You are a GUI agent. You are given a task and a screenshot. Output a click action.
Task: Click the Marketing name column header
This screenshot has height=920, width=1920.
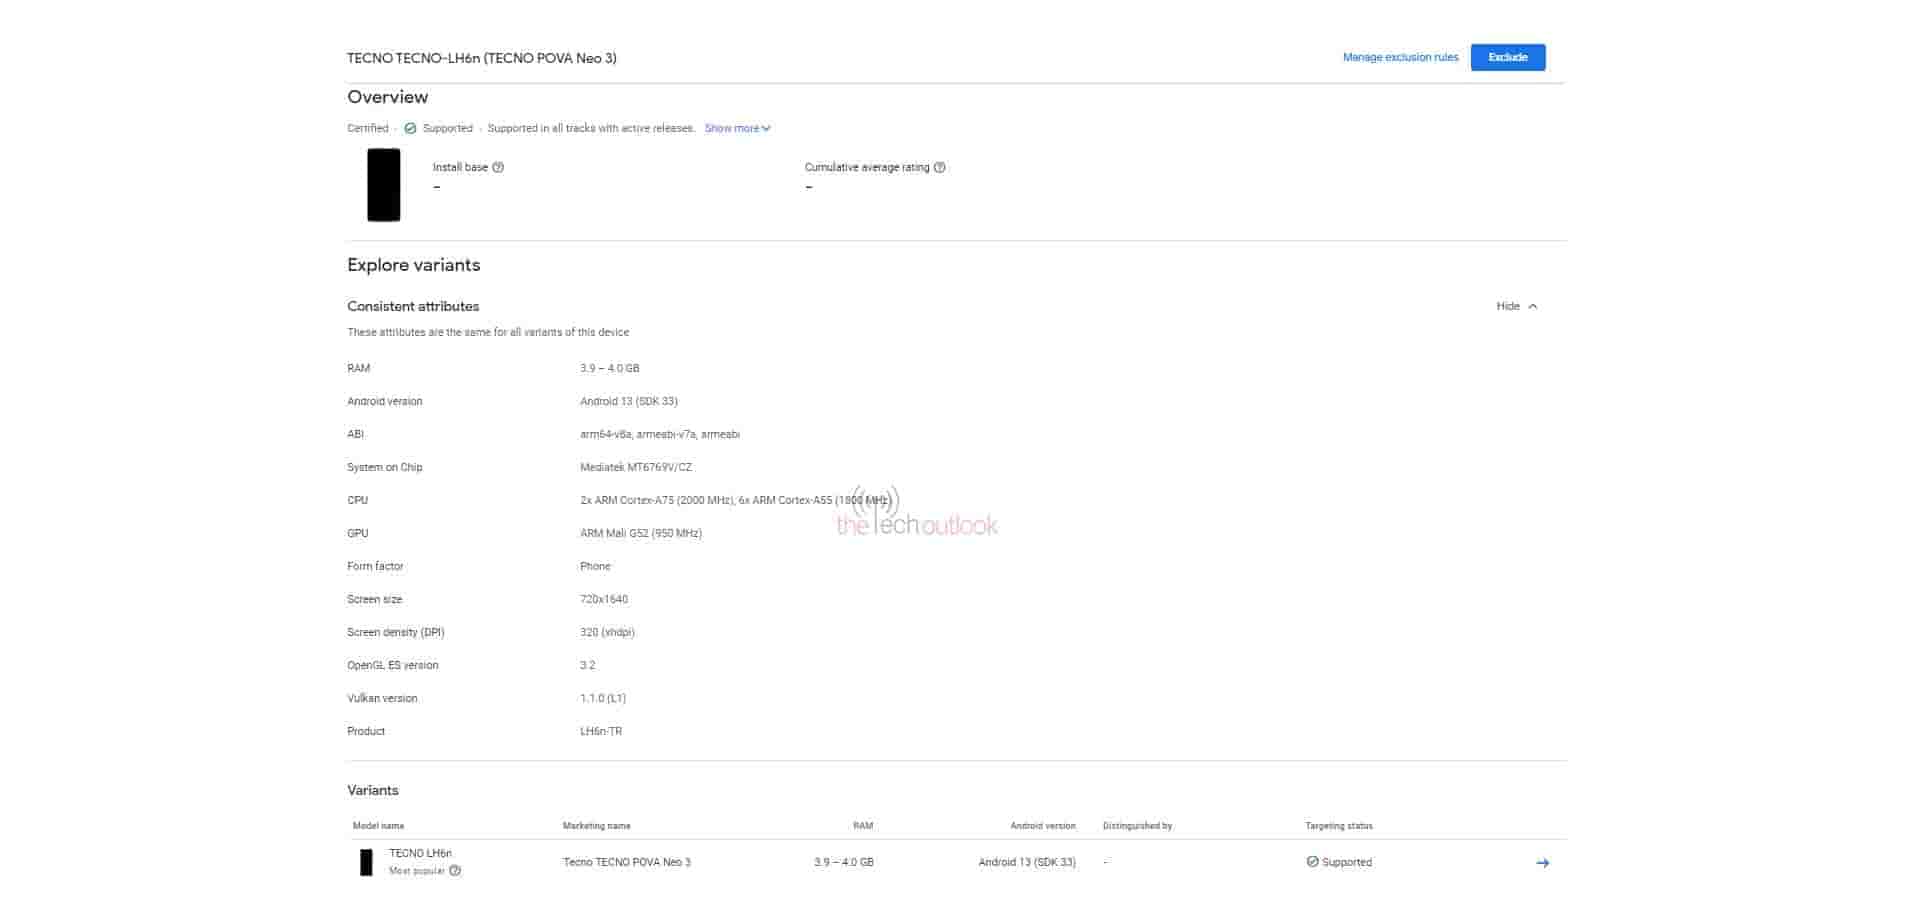pyautogui.click(x=596, y=826)
